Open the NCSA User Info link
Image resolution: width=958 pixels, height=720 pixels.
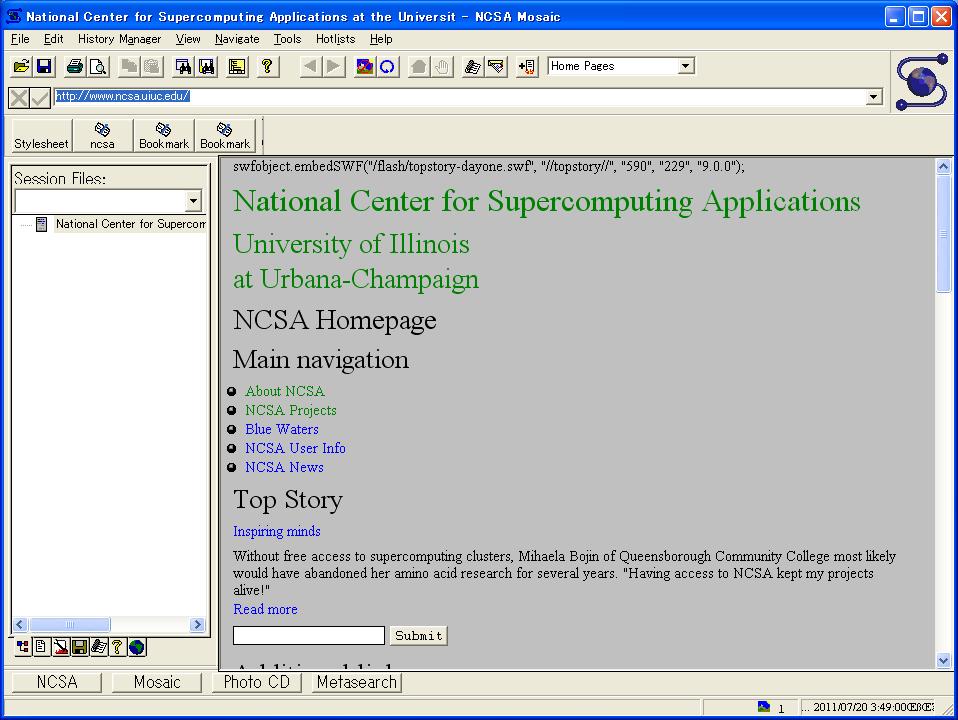pyautogui.click(x=295, y=448)
